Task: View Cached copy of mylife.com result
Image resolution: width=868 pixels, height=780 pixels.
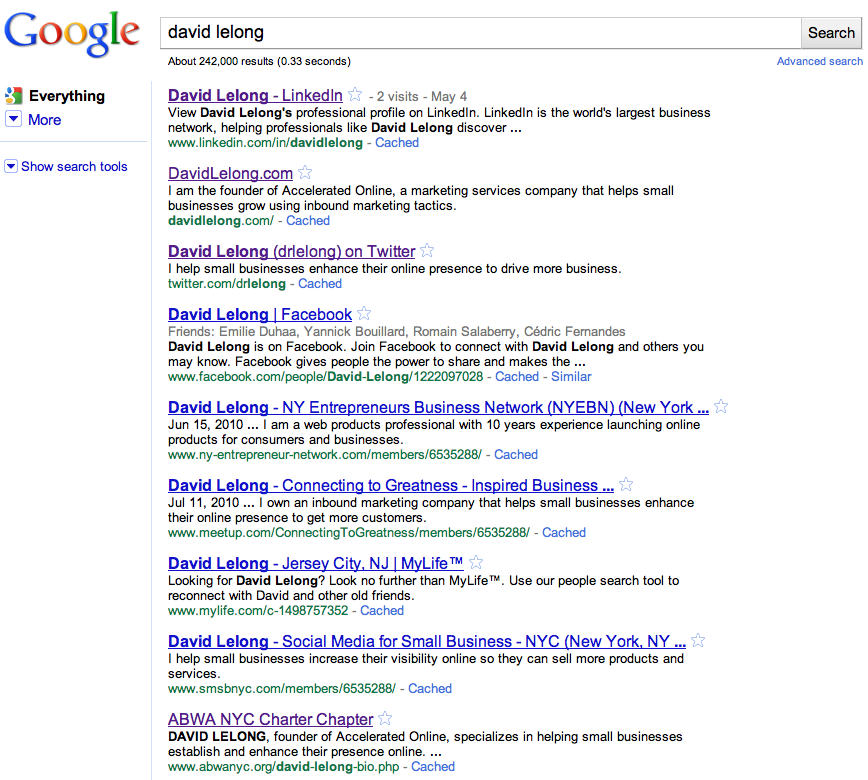Action: pyautogui.click(x=382, y=611)
